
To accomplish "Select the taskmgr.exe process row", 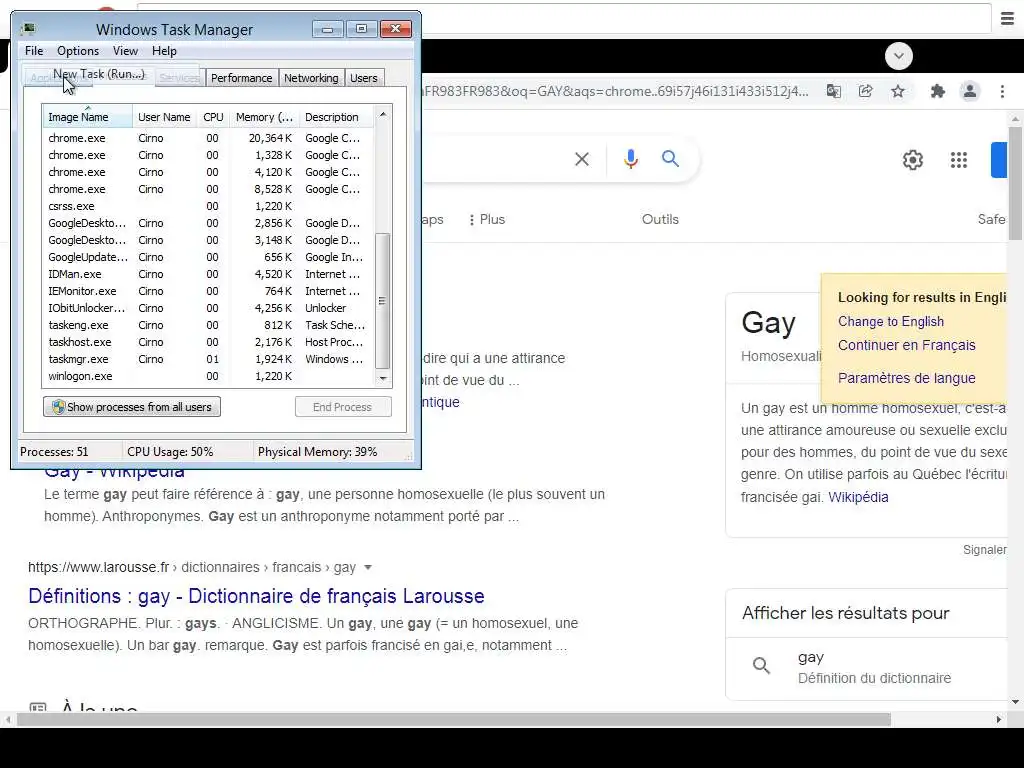I will [209, 359].
